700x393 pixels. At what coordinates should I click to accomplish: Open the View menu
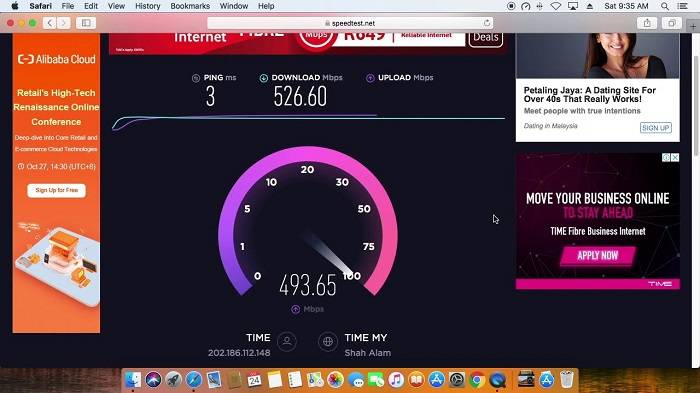[116, 6]
